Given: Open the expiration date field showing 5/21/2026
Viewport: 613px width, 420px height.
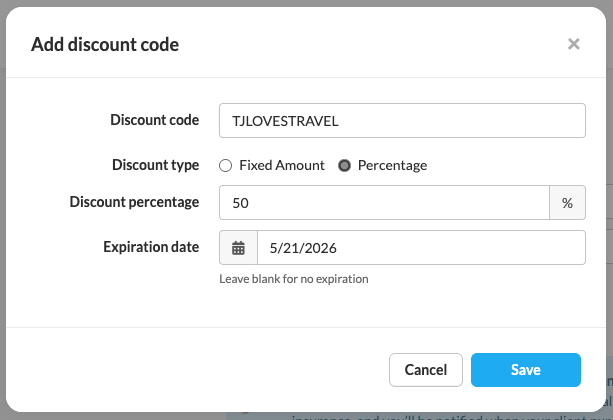Looking at the screenshot, I should [x=420, y=248].
